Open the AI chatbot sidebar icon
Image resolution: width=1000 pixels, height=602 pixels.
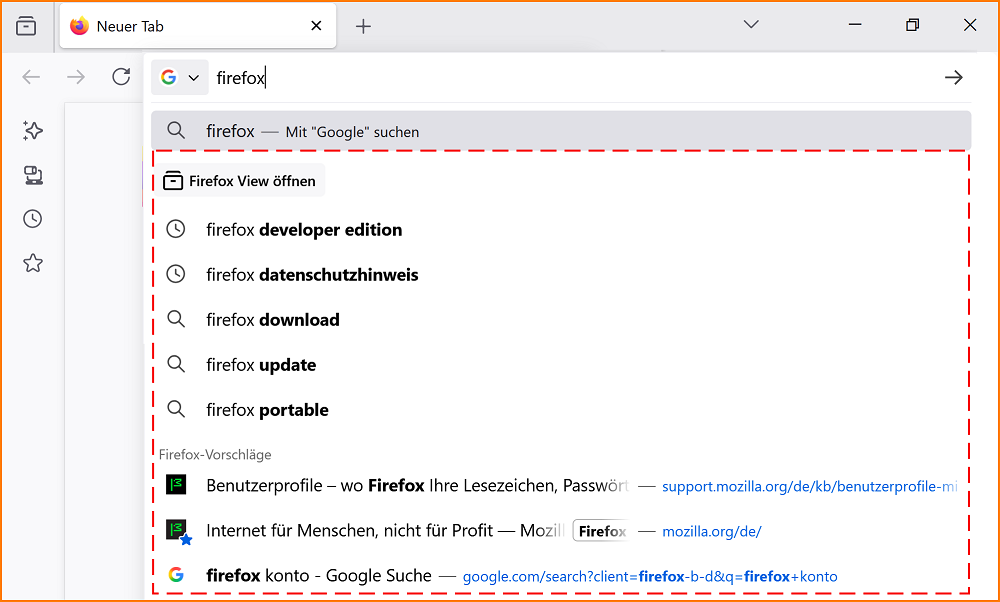tap(32, 131)
